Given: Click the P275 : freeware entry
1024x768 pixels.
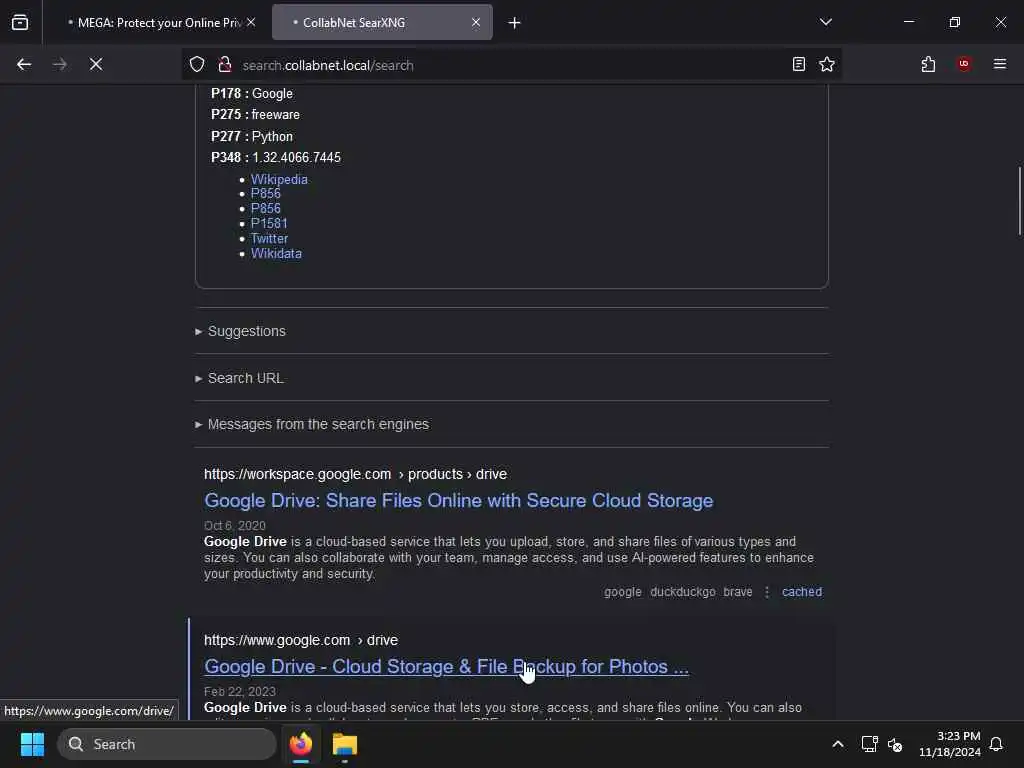Looking at the screenshot, I should tap(255, 114).
